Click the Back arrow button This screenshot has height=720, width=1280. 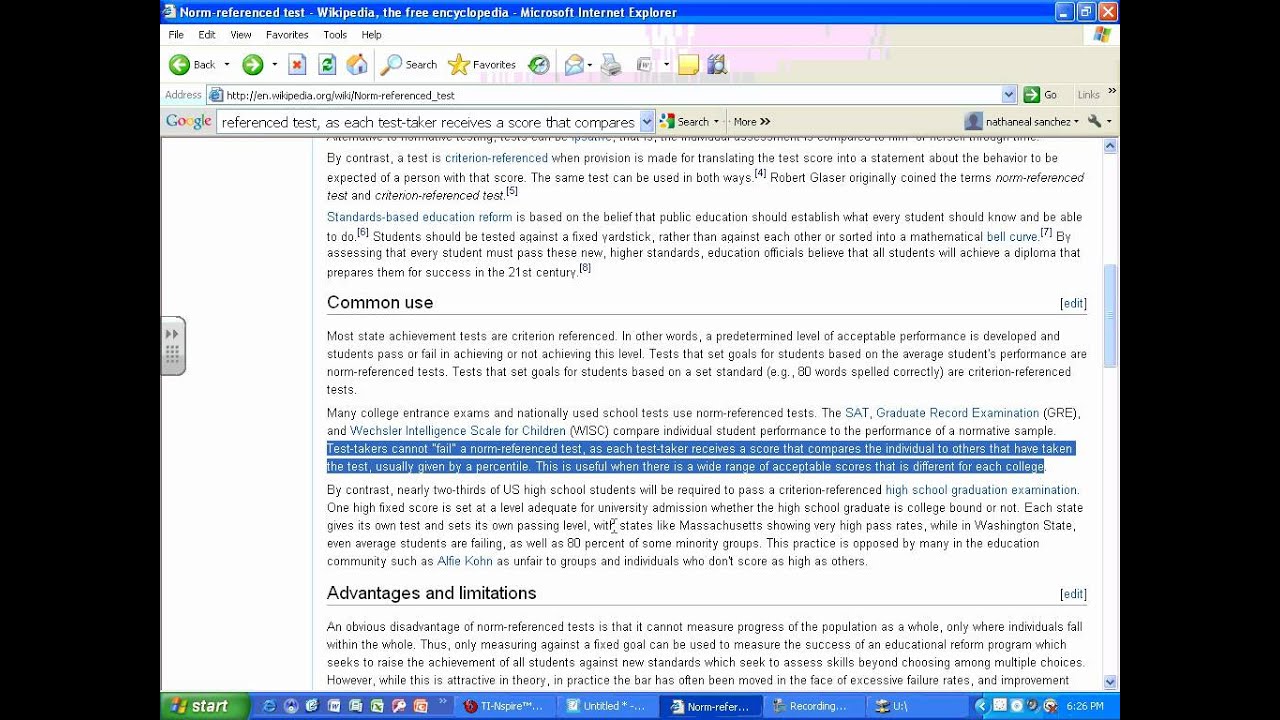coord(192,65)
